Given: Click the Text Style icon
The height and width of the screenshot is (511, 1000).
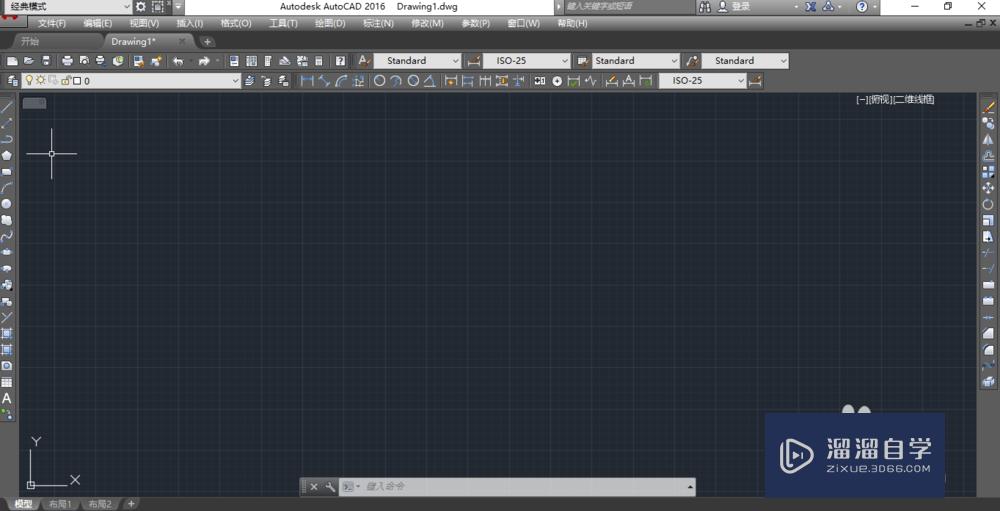Looking at the screenshot, I should (364, 61).
